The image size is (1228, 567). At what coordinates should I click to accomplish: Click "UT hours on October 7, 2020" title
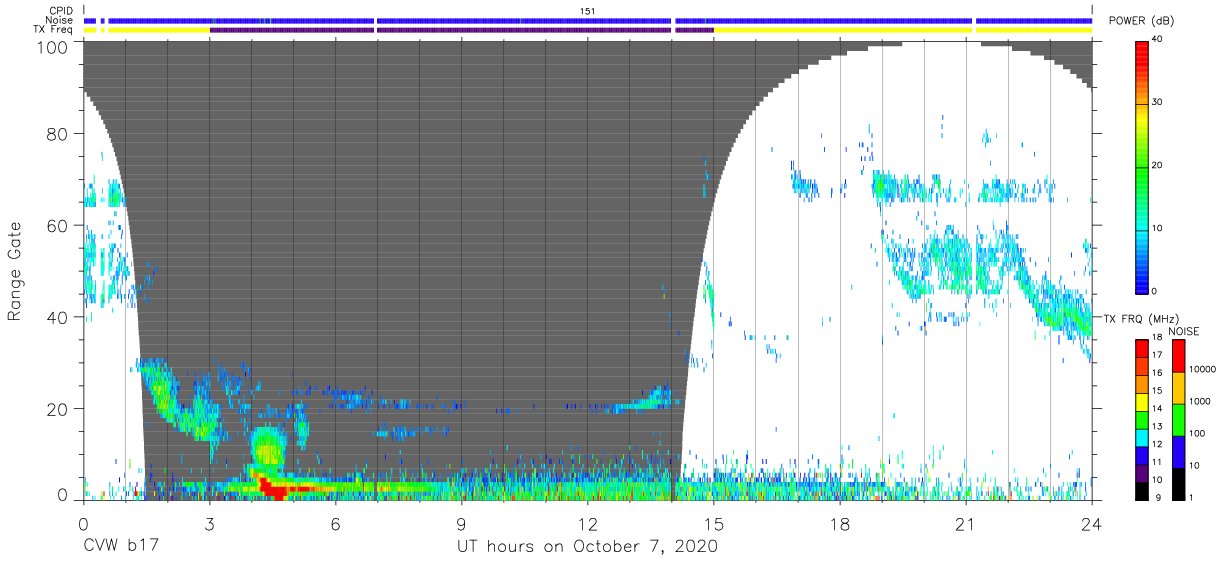click(587, 546)
